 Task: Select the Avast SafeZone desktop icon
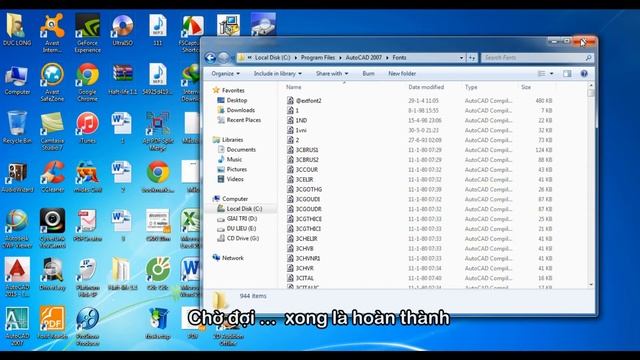pos(52,82)
